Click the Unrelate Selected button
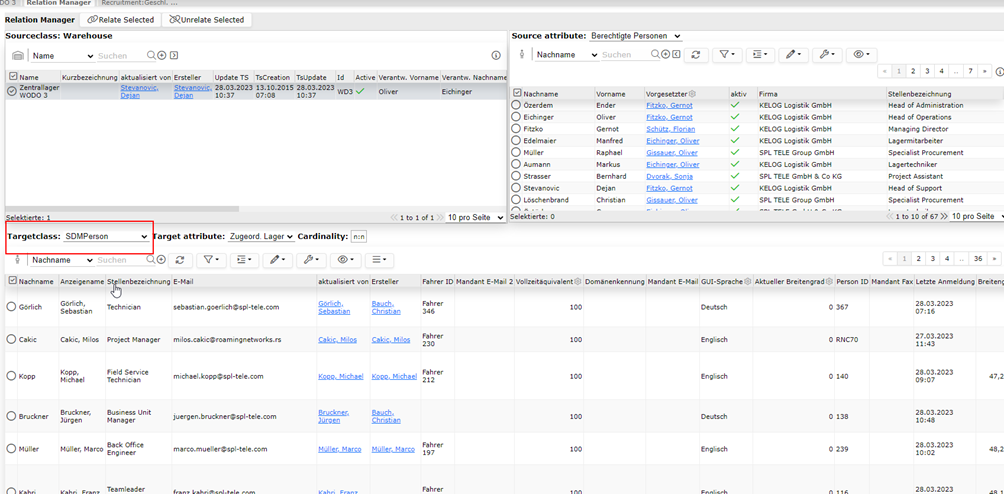Viewport: 1004px width, 494px height. 207,20
